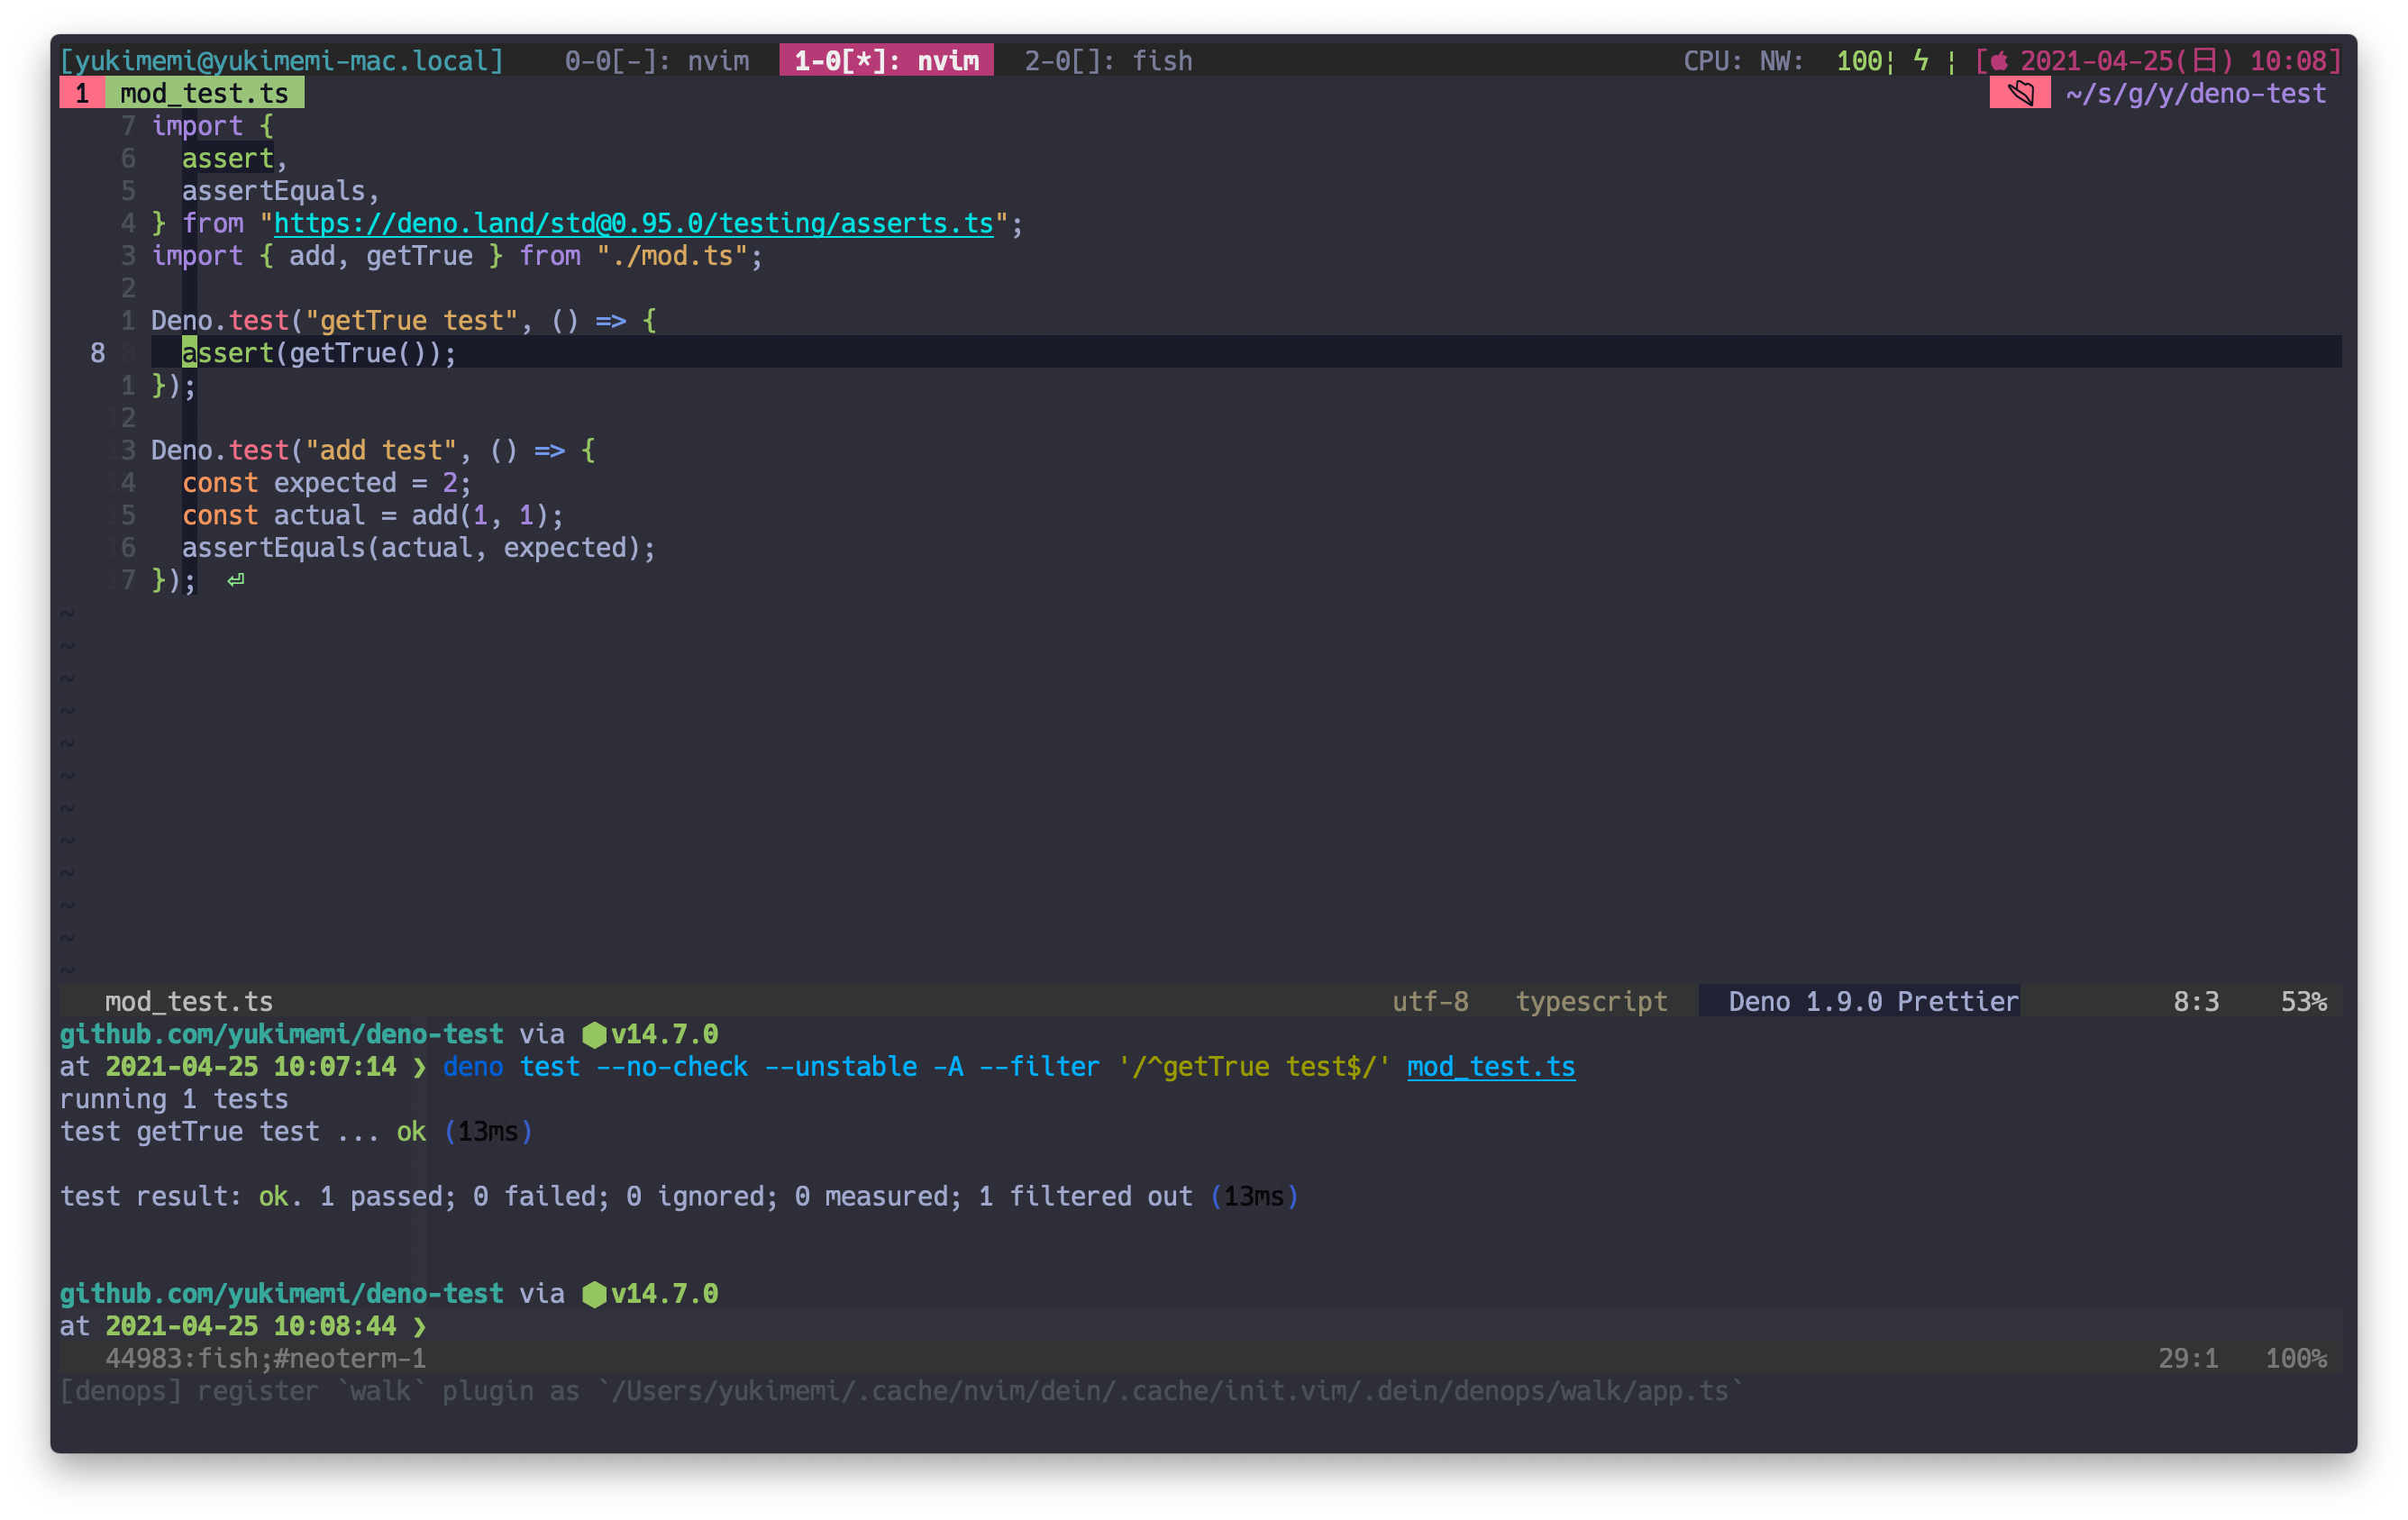Click the prompt chevron at 10:08:44
Image resolution: width=2408 pixels, height=1520 pixels.
coord(420,1327)
